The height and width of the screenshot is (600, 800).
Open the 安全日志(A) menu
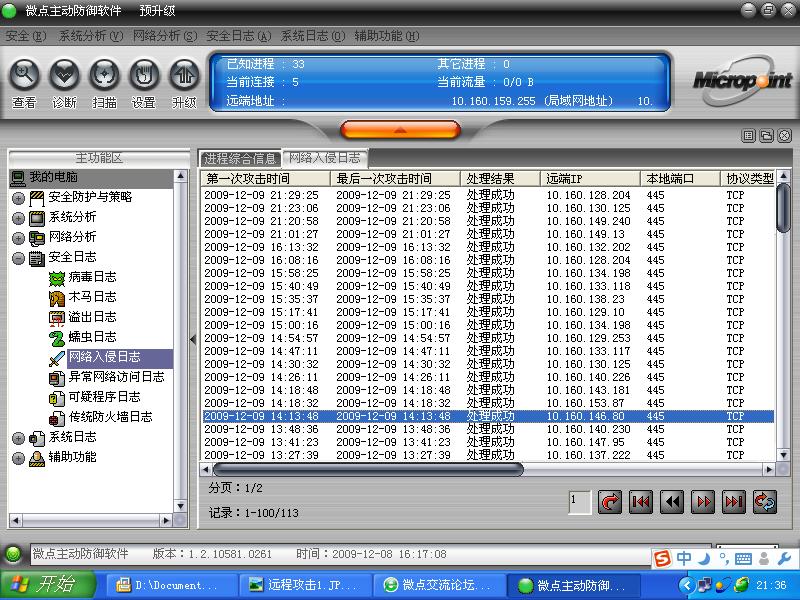(x=239, y=36)
